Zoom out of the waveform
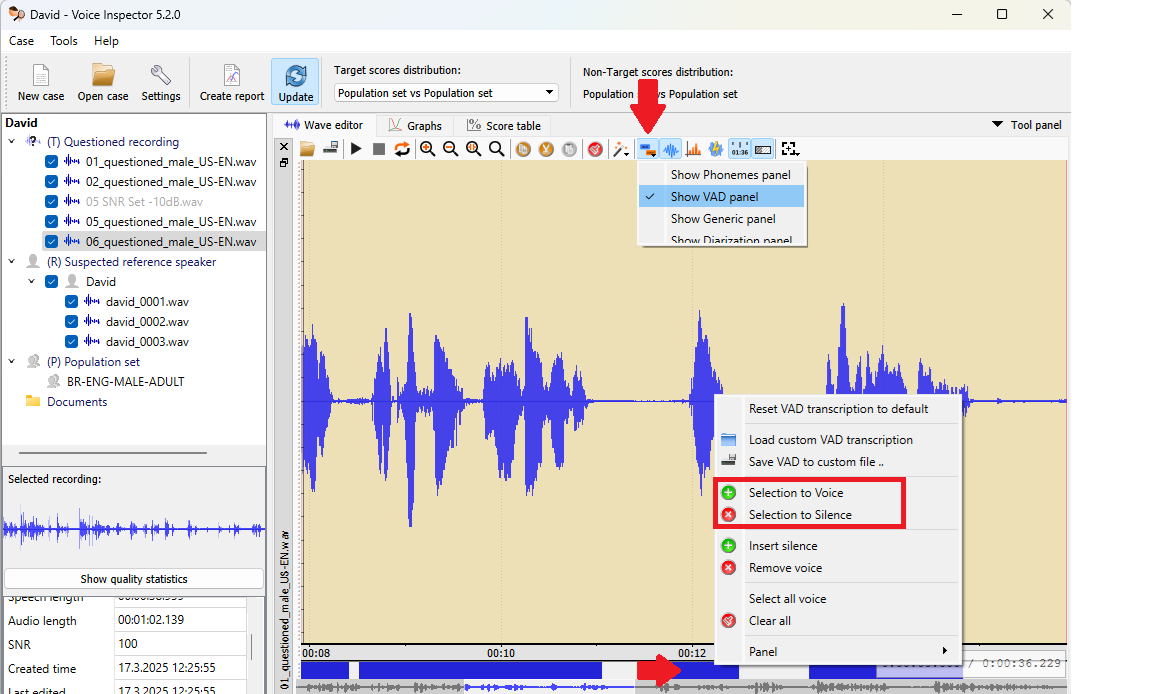The image size is (1151, 694). [451, 149]
